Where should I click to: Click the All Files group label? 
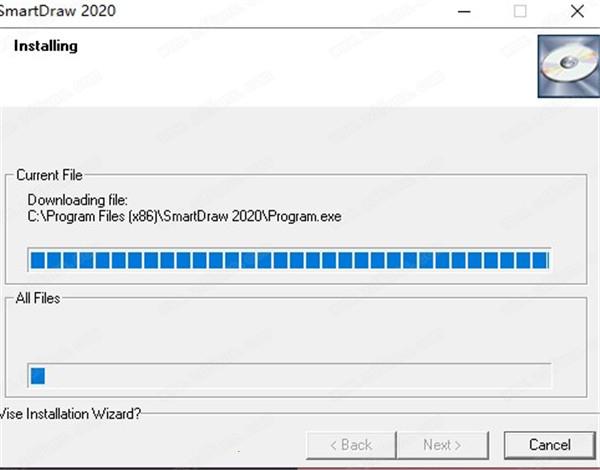pyautogui.click(x=38, y=298)
